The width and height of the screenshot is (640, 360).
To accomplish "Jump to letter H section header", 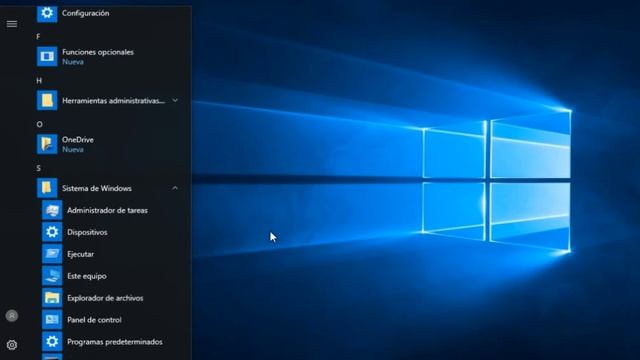I will (39, 80).
